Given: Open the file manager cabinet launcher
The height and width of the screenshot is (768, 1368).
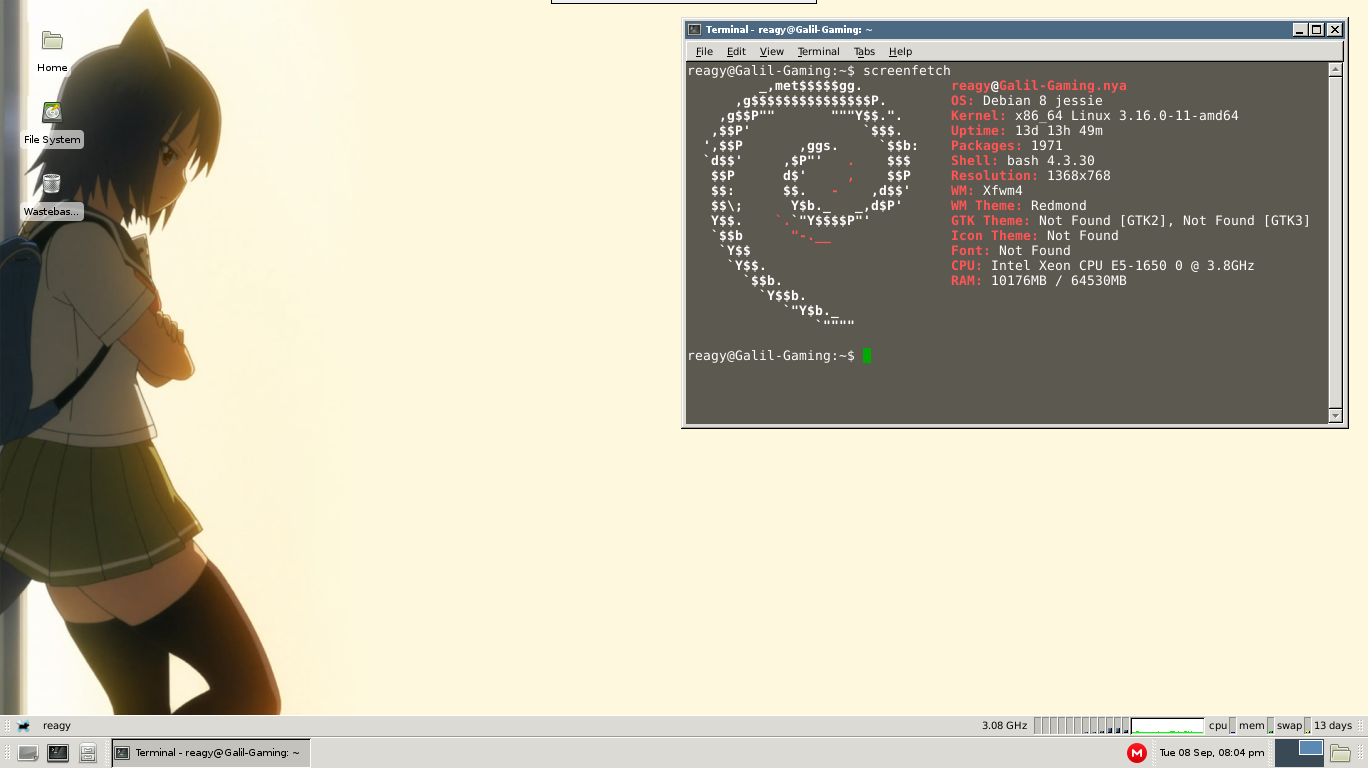Looking at the screenshot, I should point(88,753).
